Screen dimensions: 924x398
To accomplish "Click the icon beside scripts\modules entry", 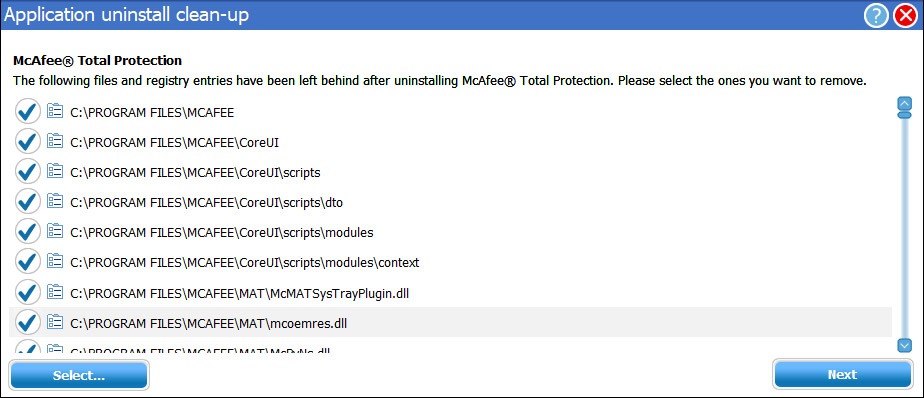I will click(x=55, y=231).
